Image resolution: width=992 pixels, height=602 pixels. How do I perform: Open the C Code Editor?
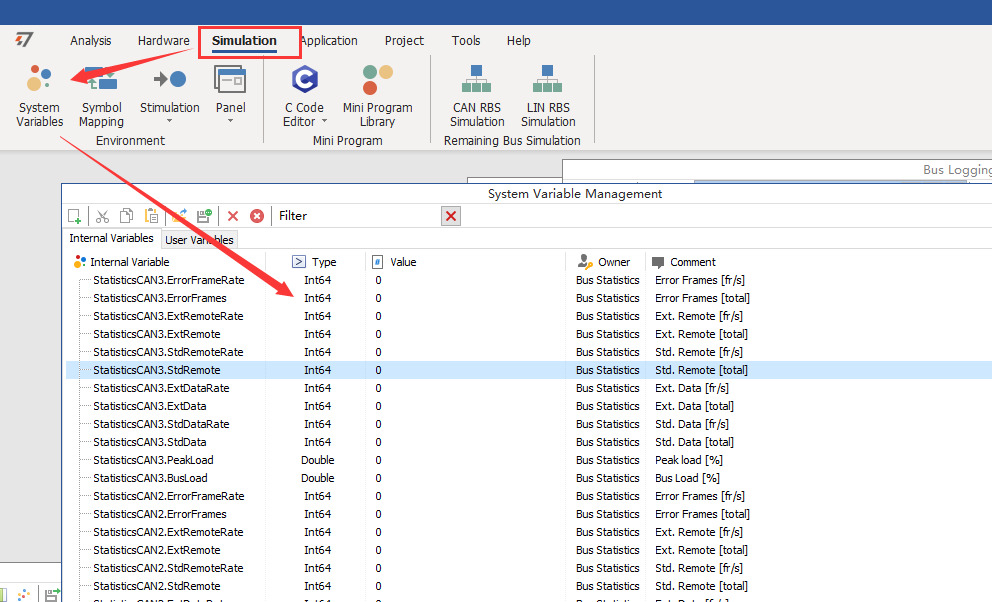click(303, 90)
